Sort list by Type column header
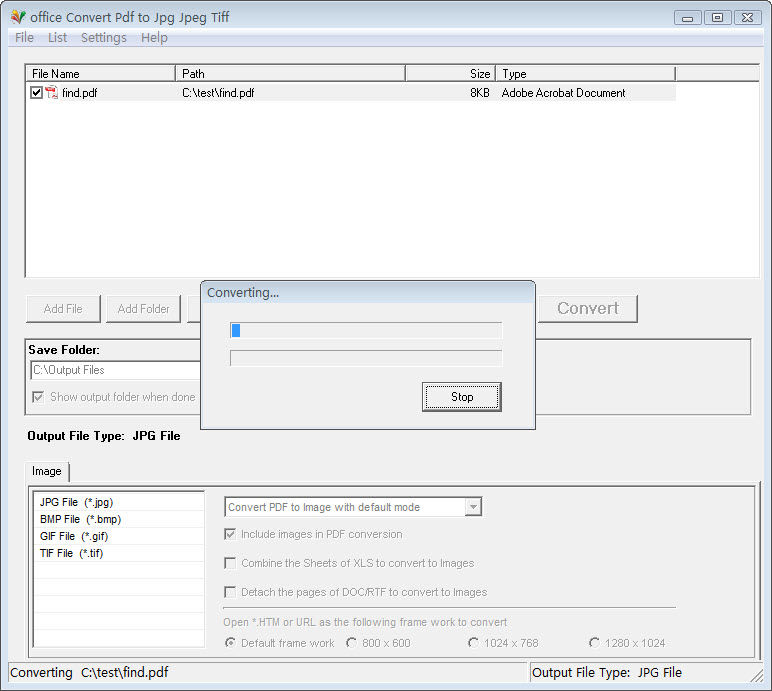 (x=585, y=74)
